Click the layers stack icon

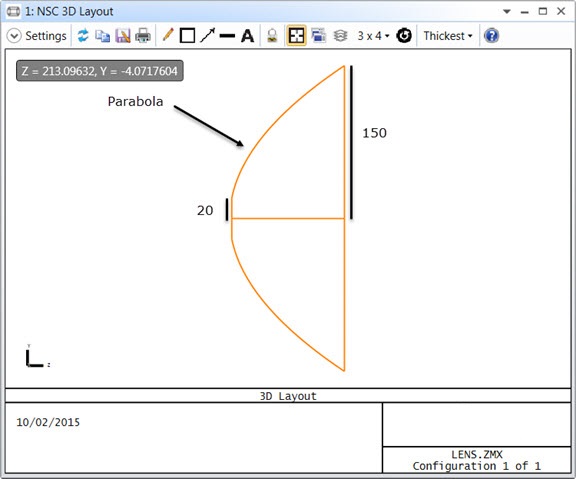340,36
